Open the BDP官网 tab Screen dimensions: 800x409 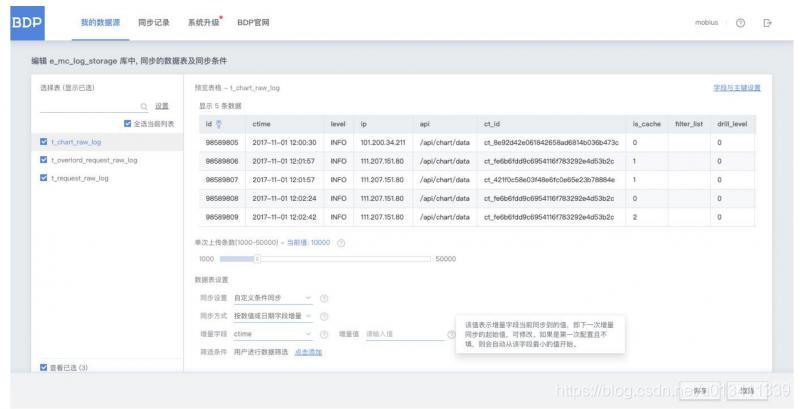[x=253, y=22]
